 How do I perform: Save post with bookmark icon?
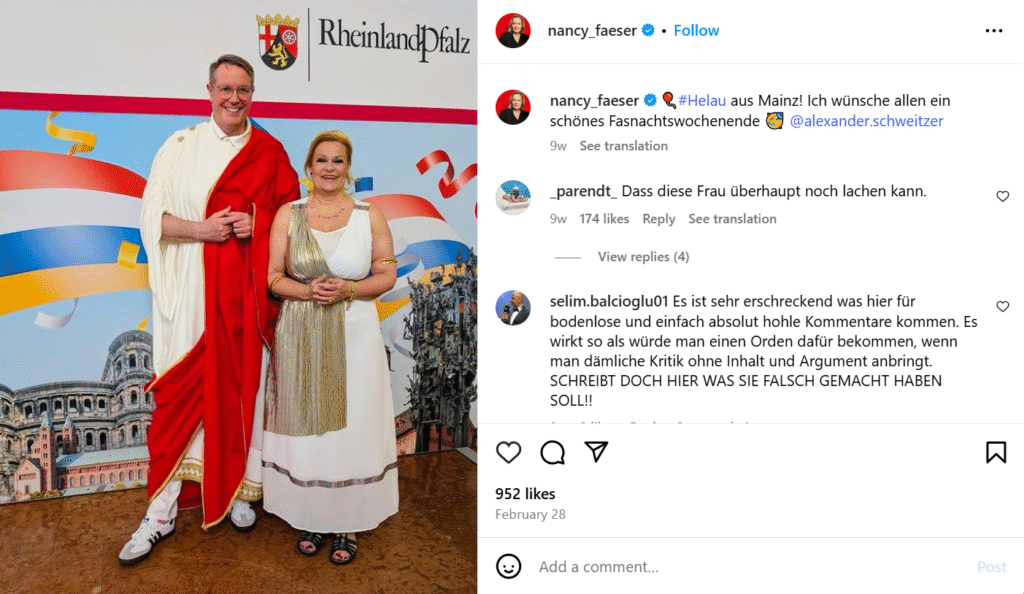tap(996, 452)
